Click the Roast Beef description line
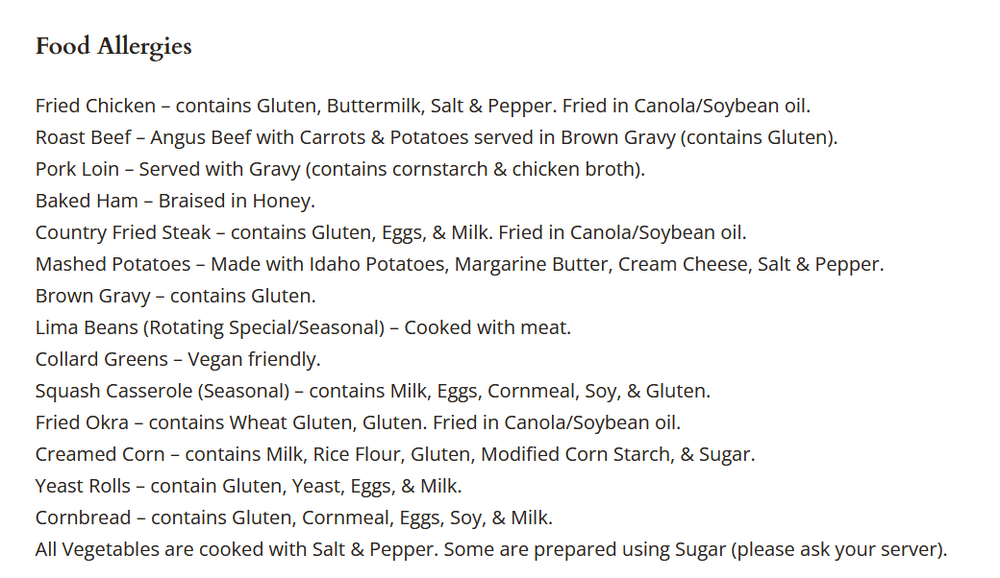Image resolution: width=1000 pixels, height=578 pixels. click(x=436, y=138)
